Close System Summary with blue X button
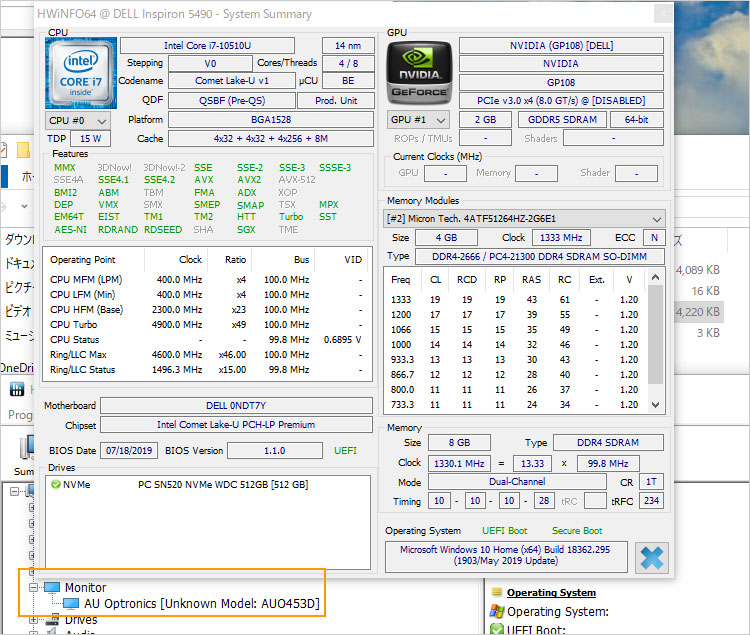Image resolution: width=750 pixels, height=635 pixels. pos(651,558)
